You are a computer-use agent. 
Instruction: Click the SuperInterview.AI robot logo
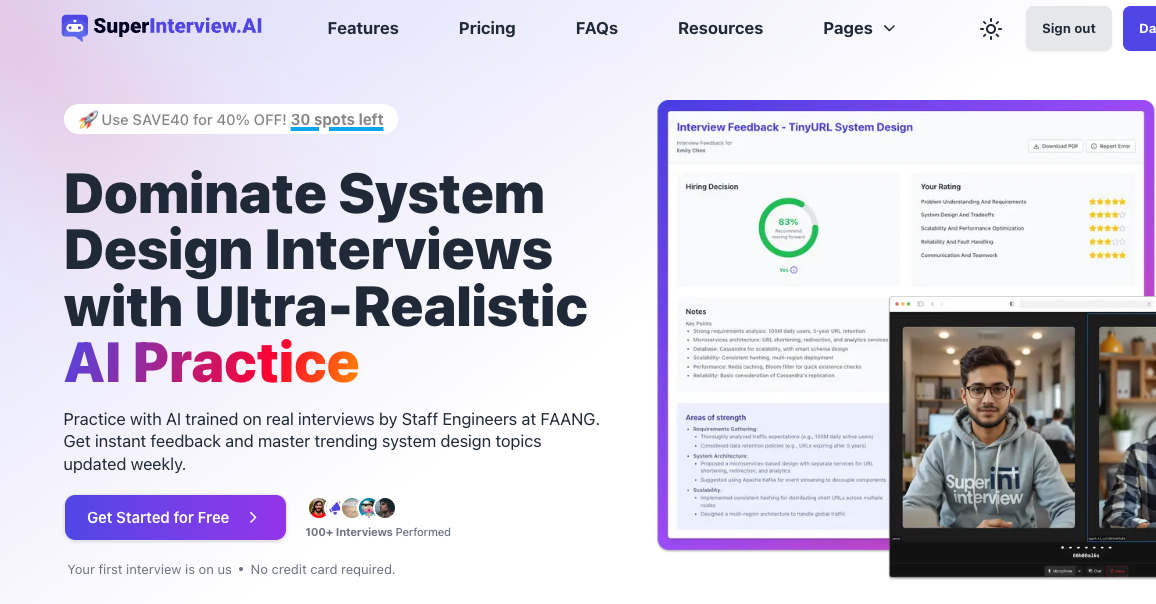(x=74, y=28)
